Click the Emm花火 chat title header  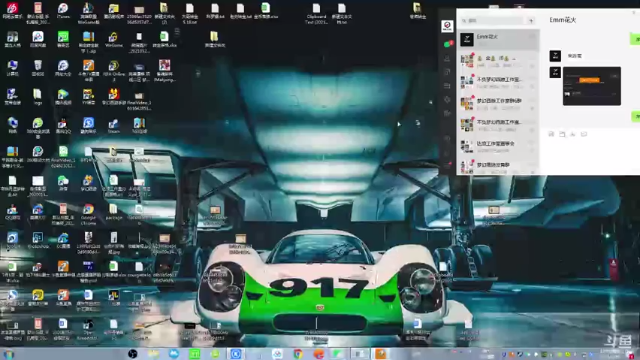point(562,20)
